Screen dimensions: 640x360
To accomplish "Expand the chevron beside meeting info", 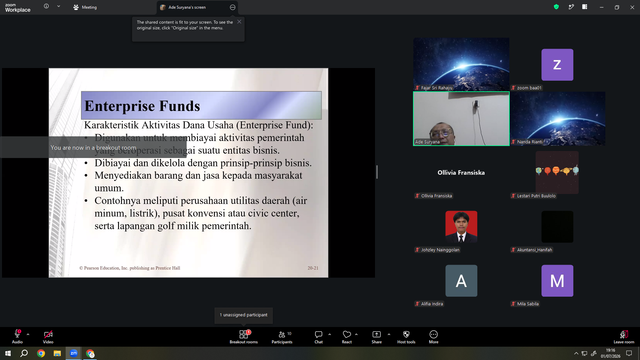I will (58, 7).
